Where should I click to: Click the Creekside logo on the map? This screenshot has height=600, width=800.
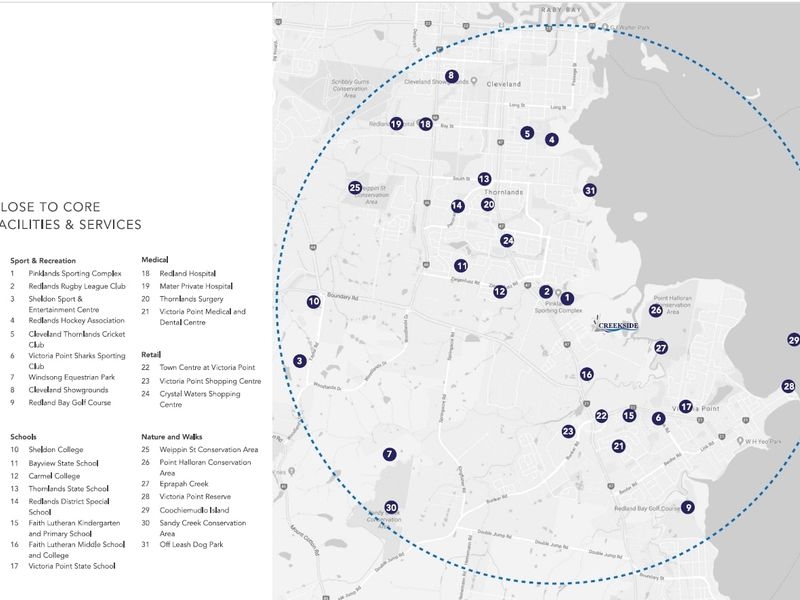pyautogui.click(x=611, y=325)
